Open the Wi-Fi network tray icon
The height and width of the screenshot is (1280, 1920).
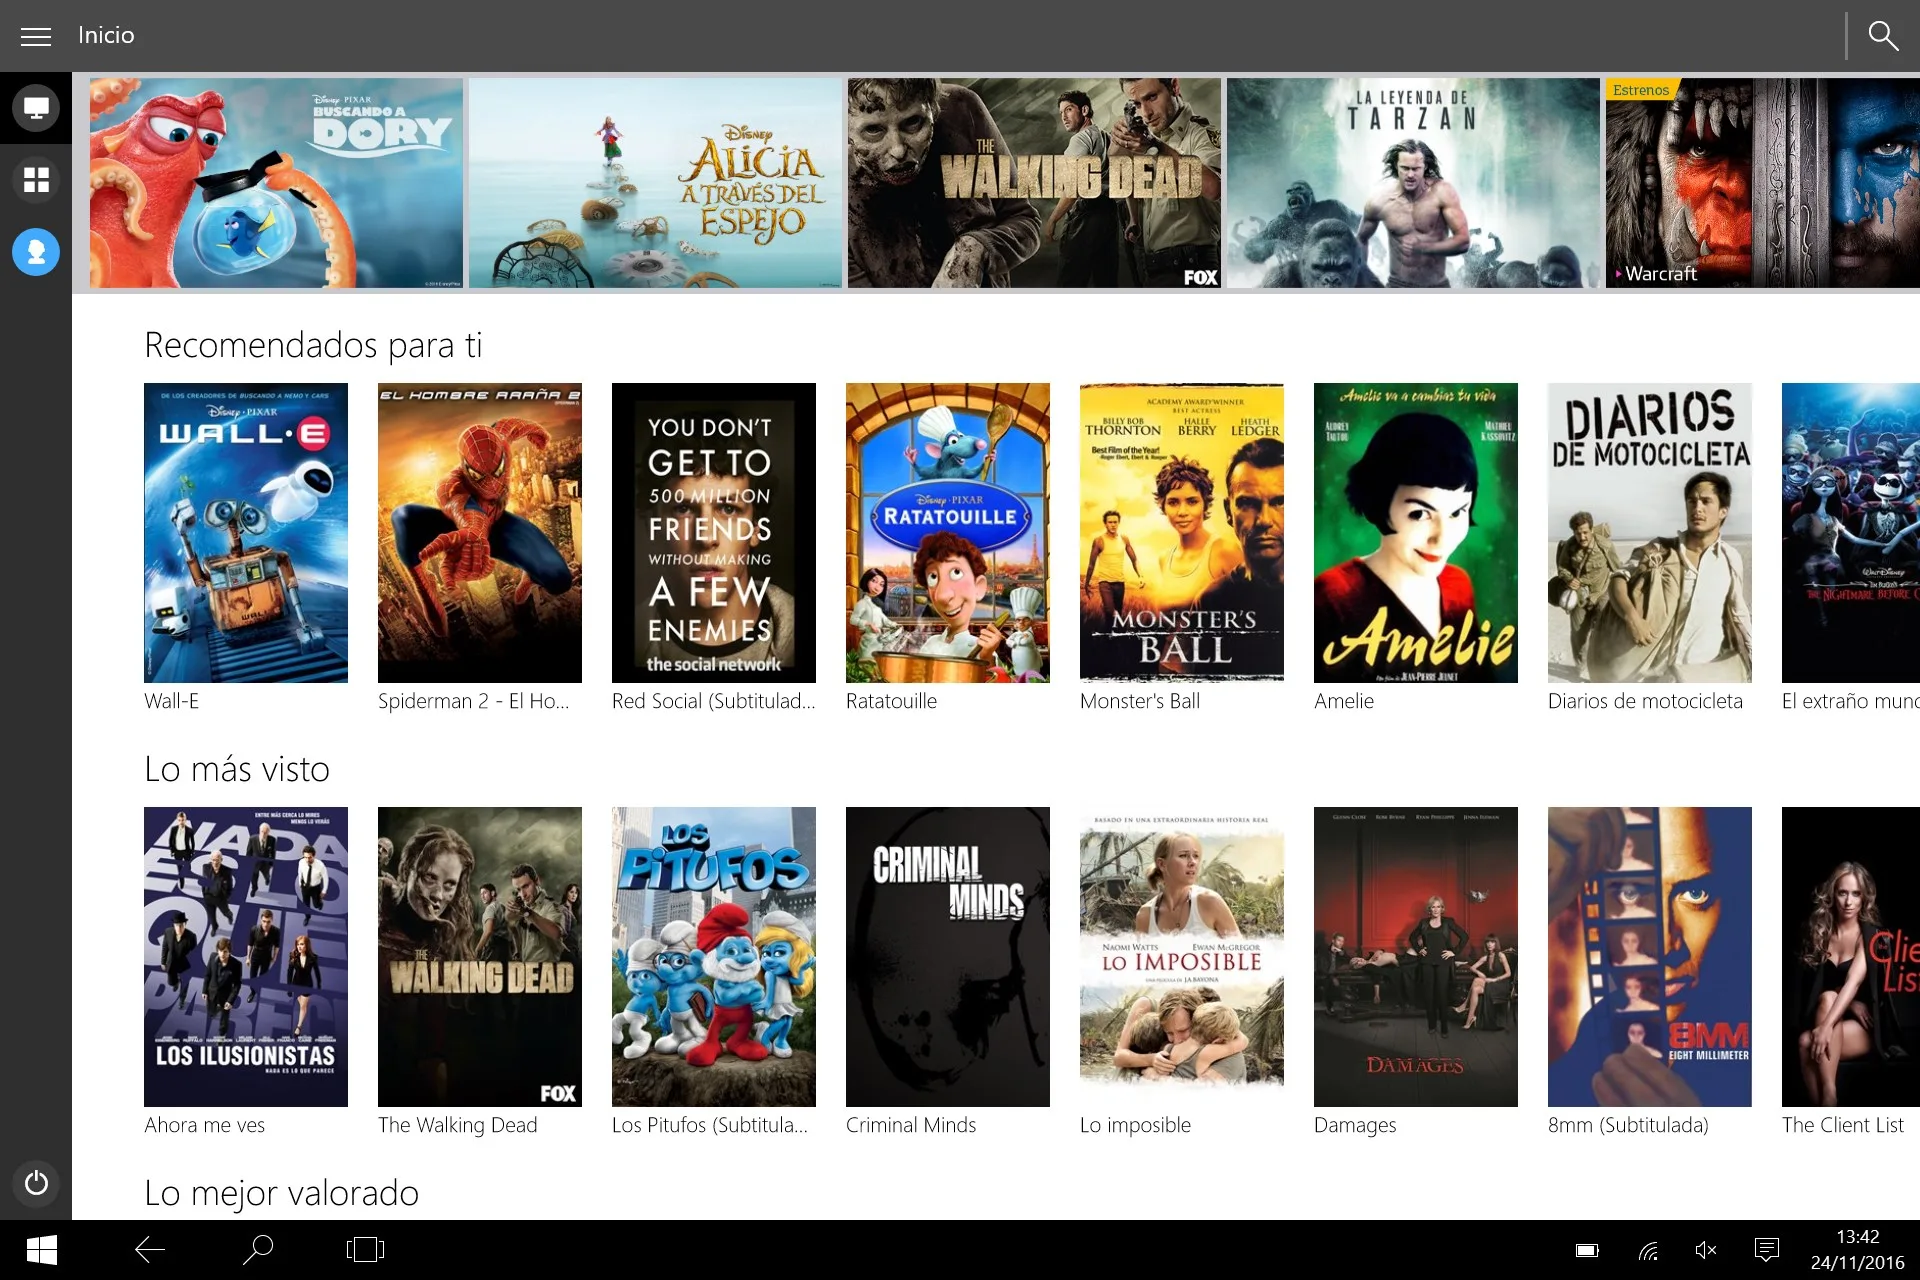(1648, 1250)
